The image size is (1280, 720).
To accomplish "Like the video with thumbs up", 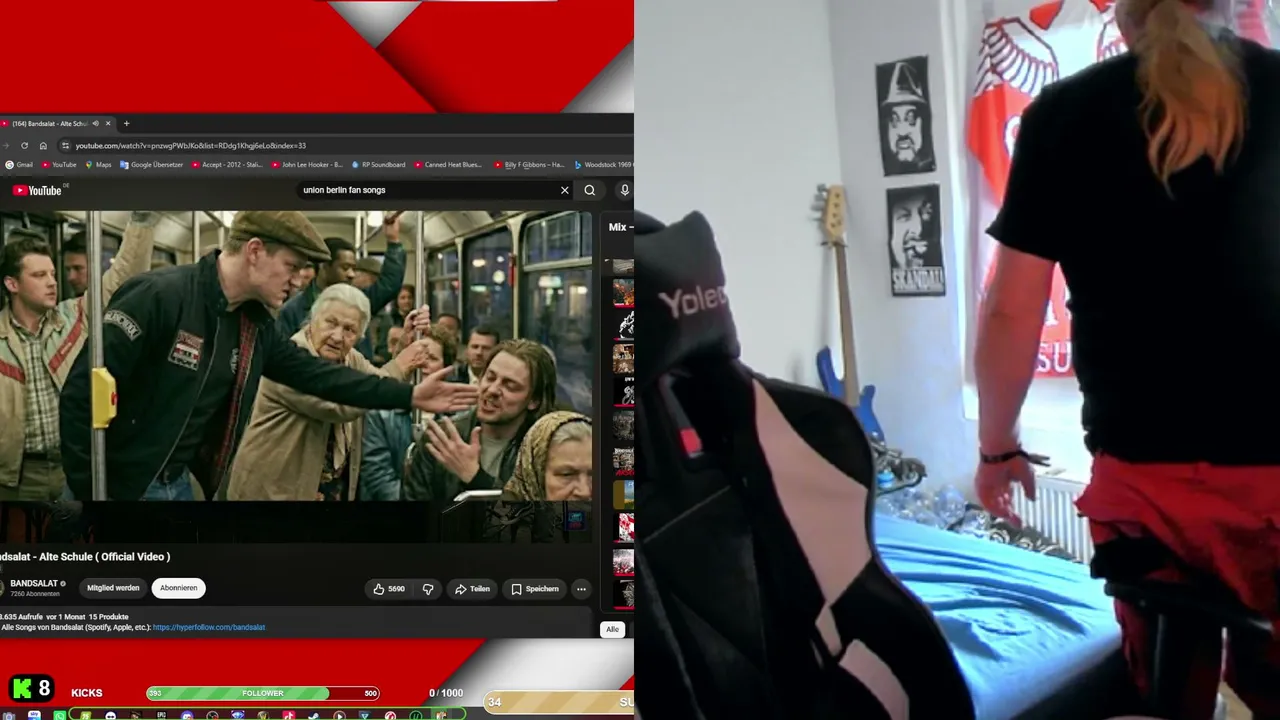I will coord(388,589).
